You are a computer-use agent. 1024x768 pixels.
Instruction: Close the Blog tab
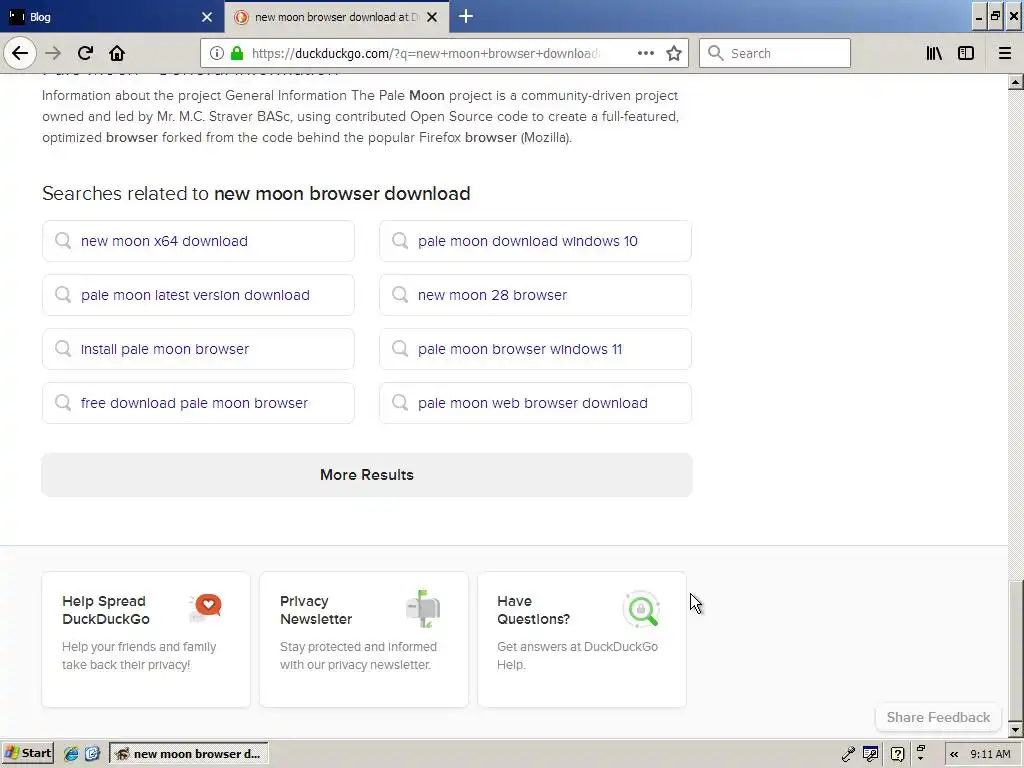[x=207, y=17]
